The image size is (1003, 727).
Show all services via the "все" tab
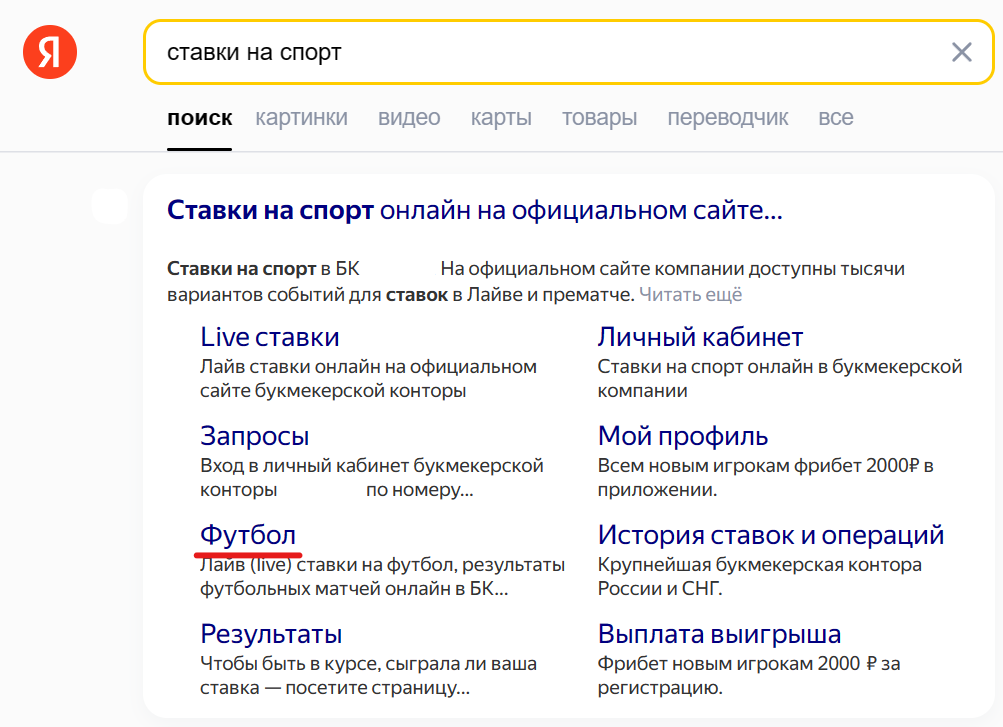835,118
